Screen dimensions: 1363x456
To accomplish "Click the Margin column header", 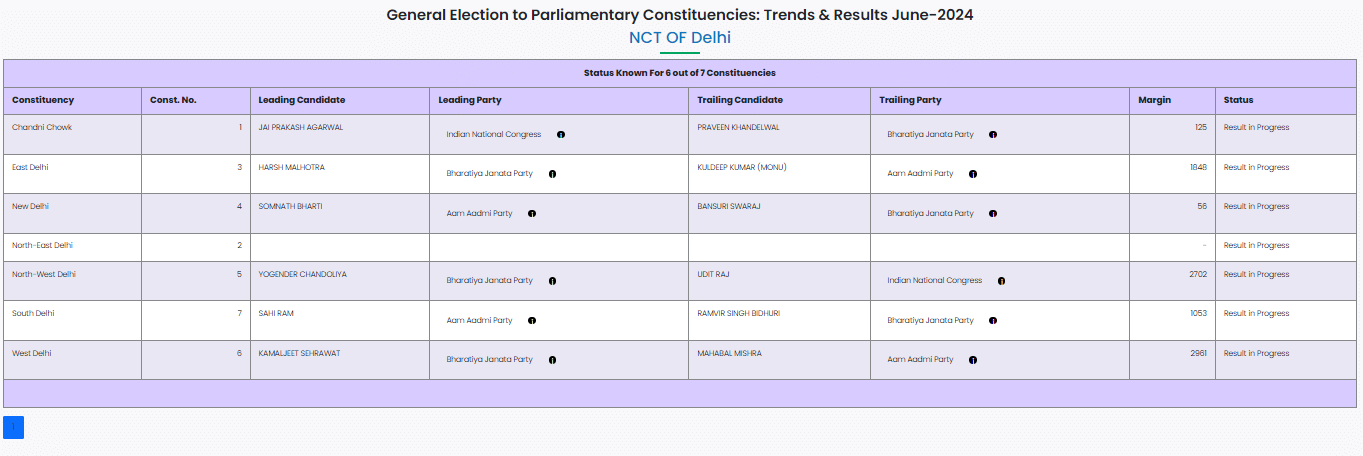I will tap(1154, 100).
